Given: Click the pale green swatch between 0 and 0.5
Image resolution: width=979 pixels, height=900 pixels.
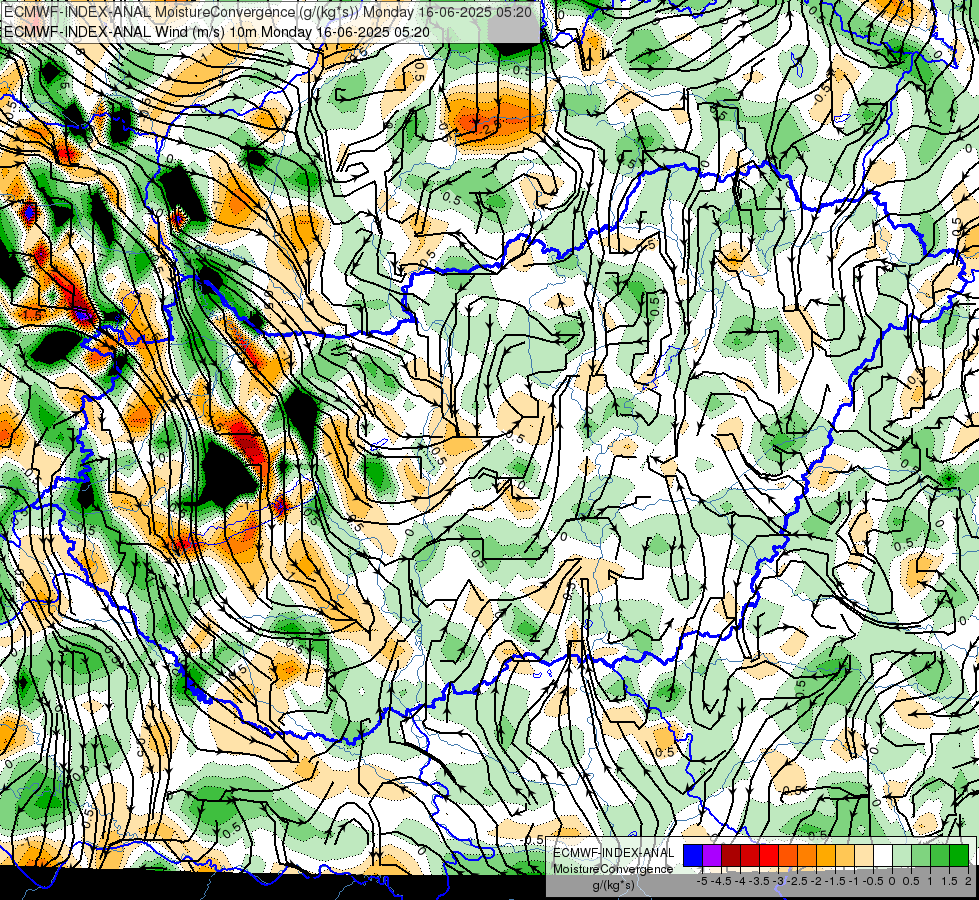Looking at the screenshot, I should 902,856.
